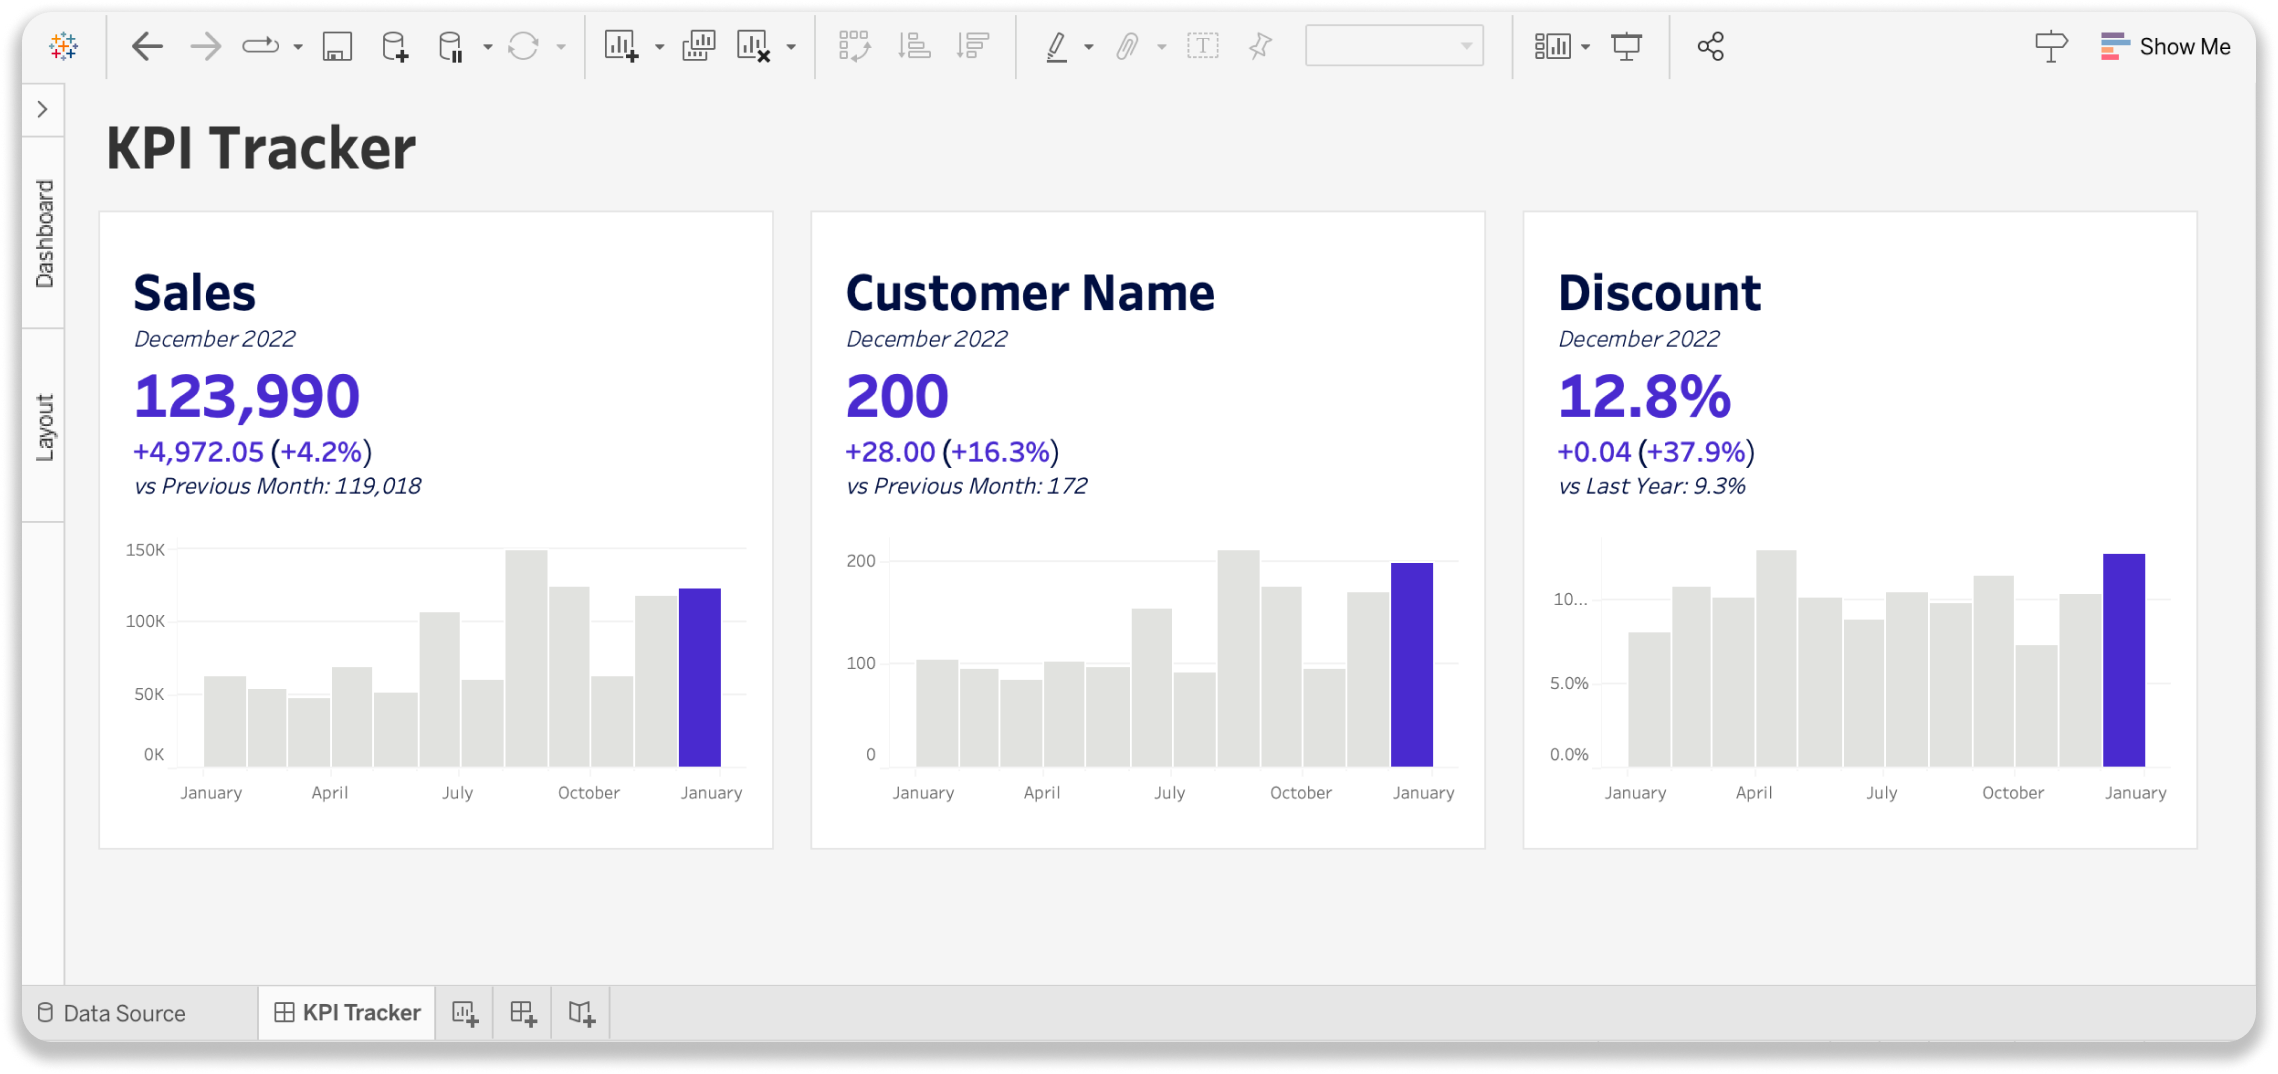Go back with the undo arrow
The image size is (2278, 1074).
point(147,46)
